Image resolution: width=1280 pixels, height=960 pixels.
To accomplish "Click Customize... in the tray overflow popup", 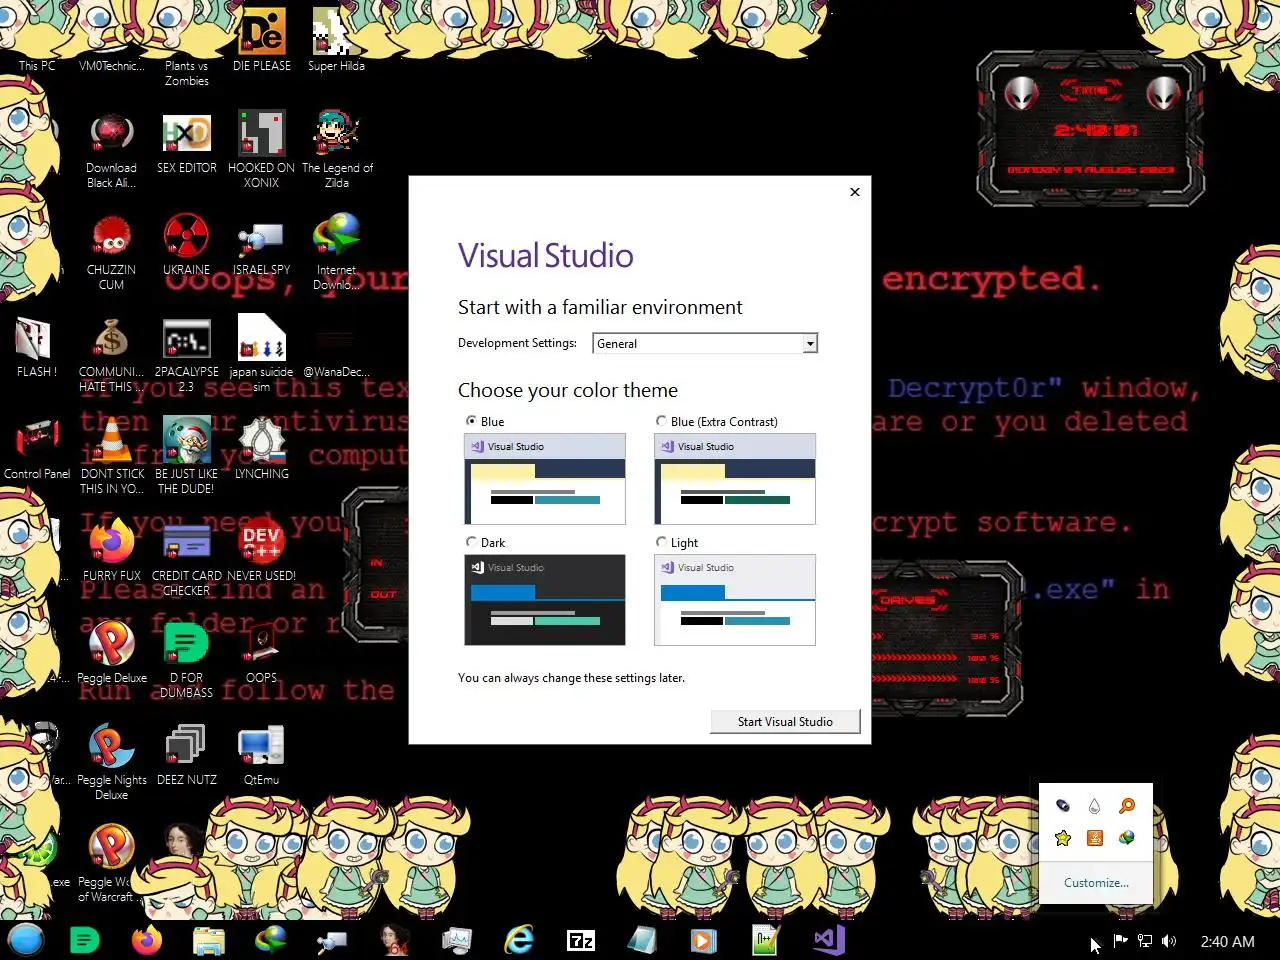I will point(1096,882).
